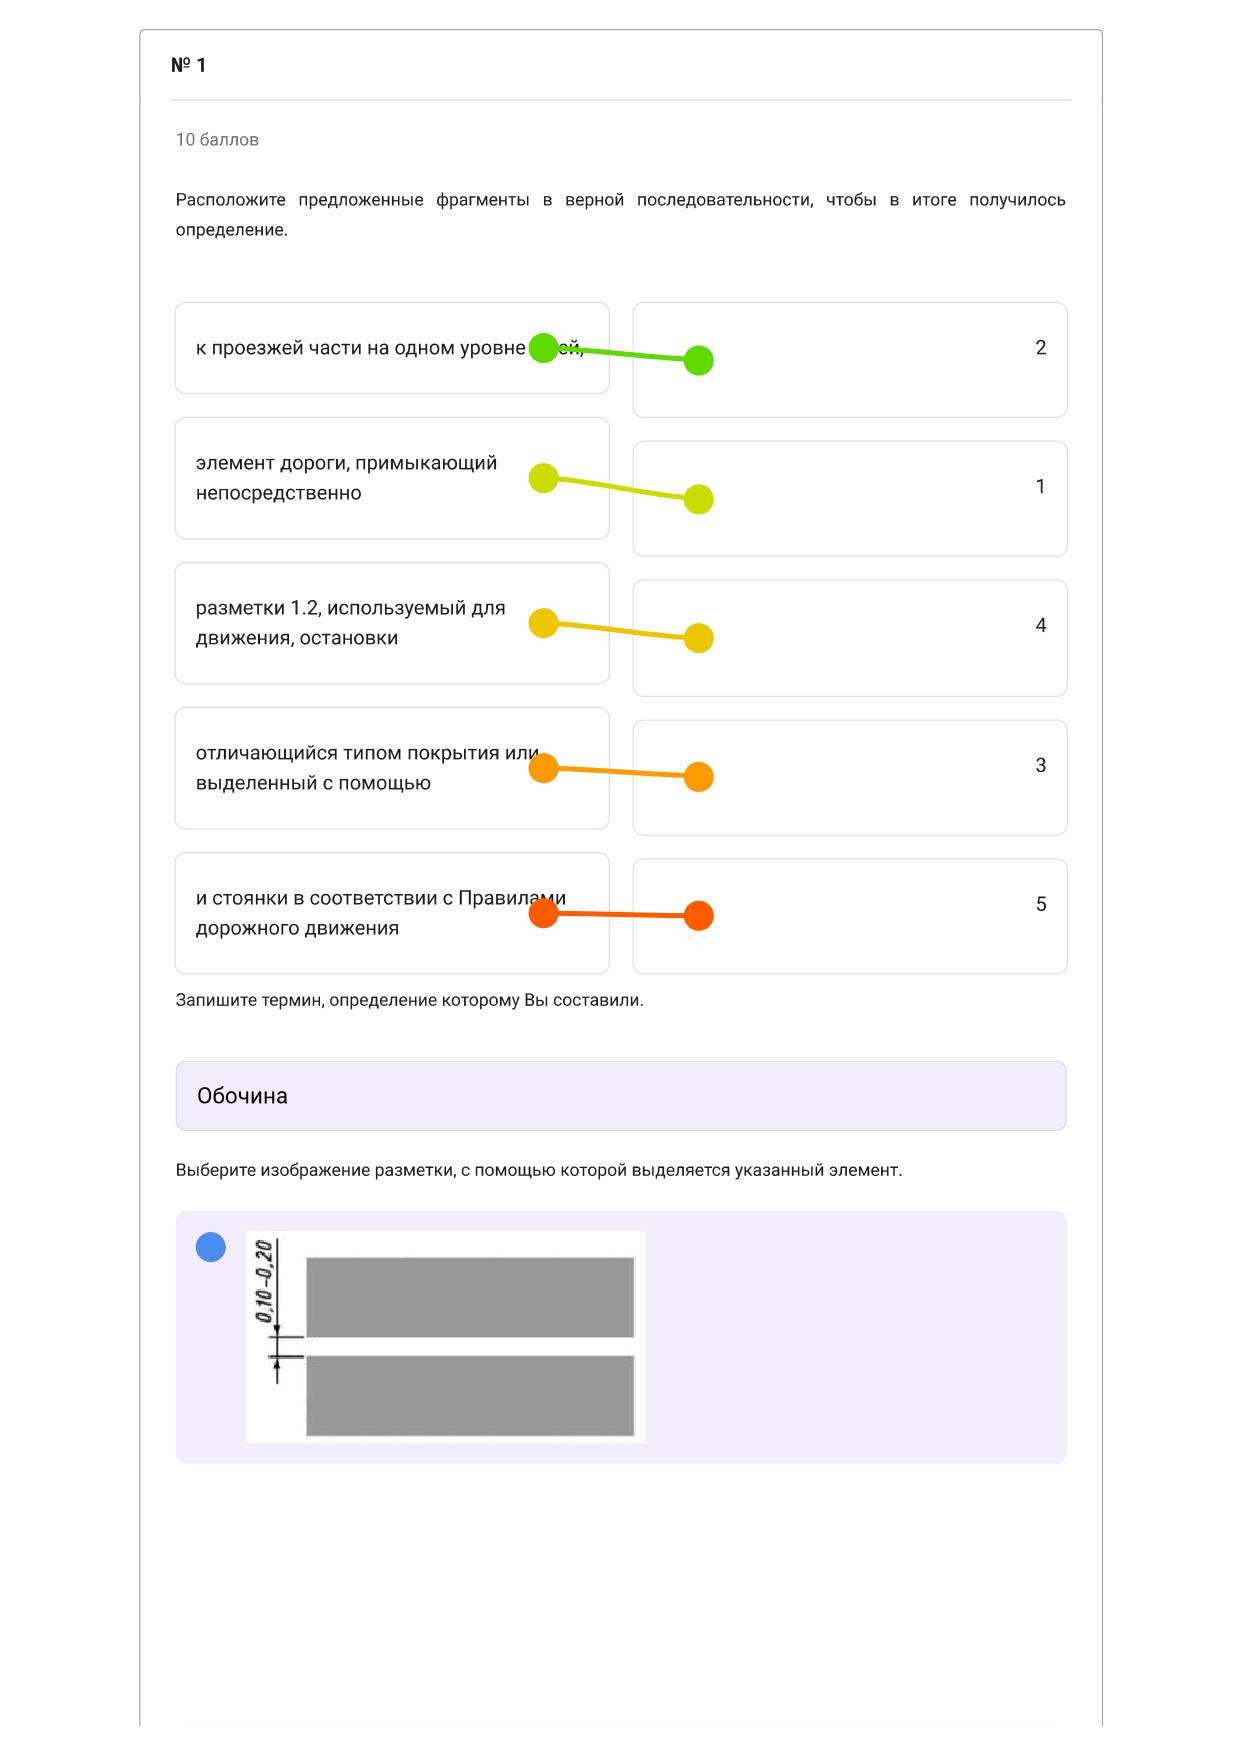Click the target box numbered 5
The height and width of the screenshot is (1752, 1239).
[850, 916]
